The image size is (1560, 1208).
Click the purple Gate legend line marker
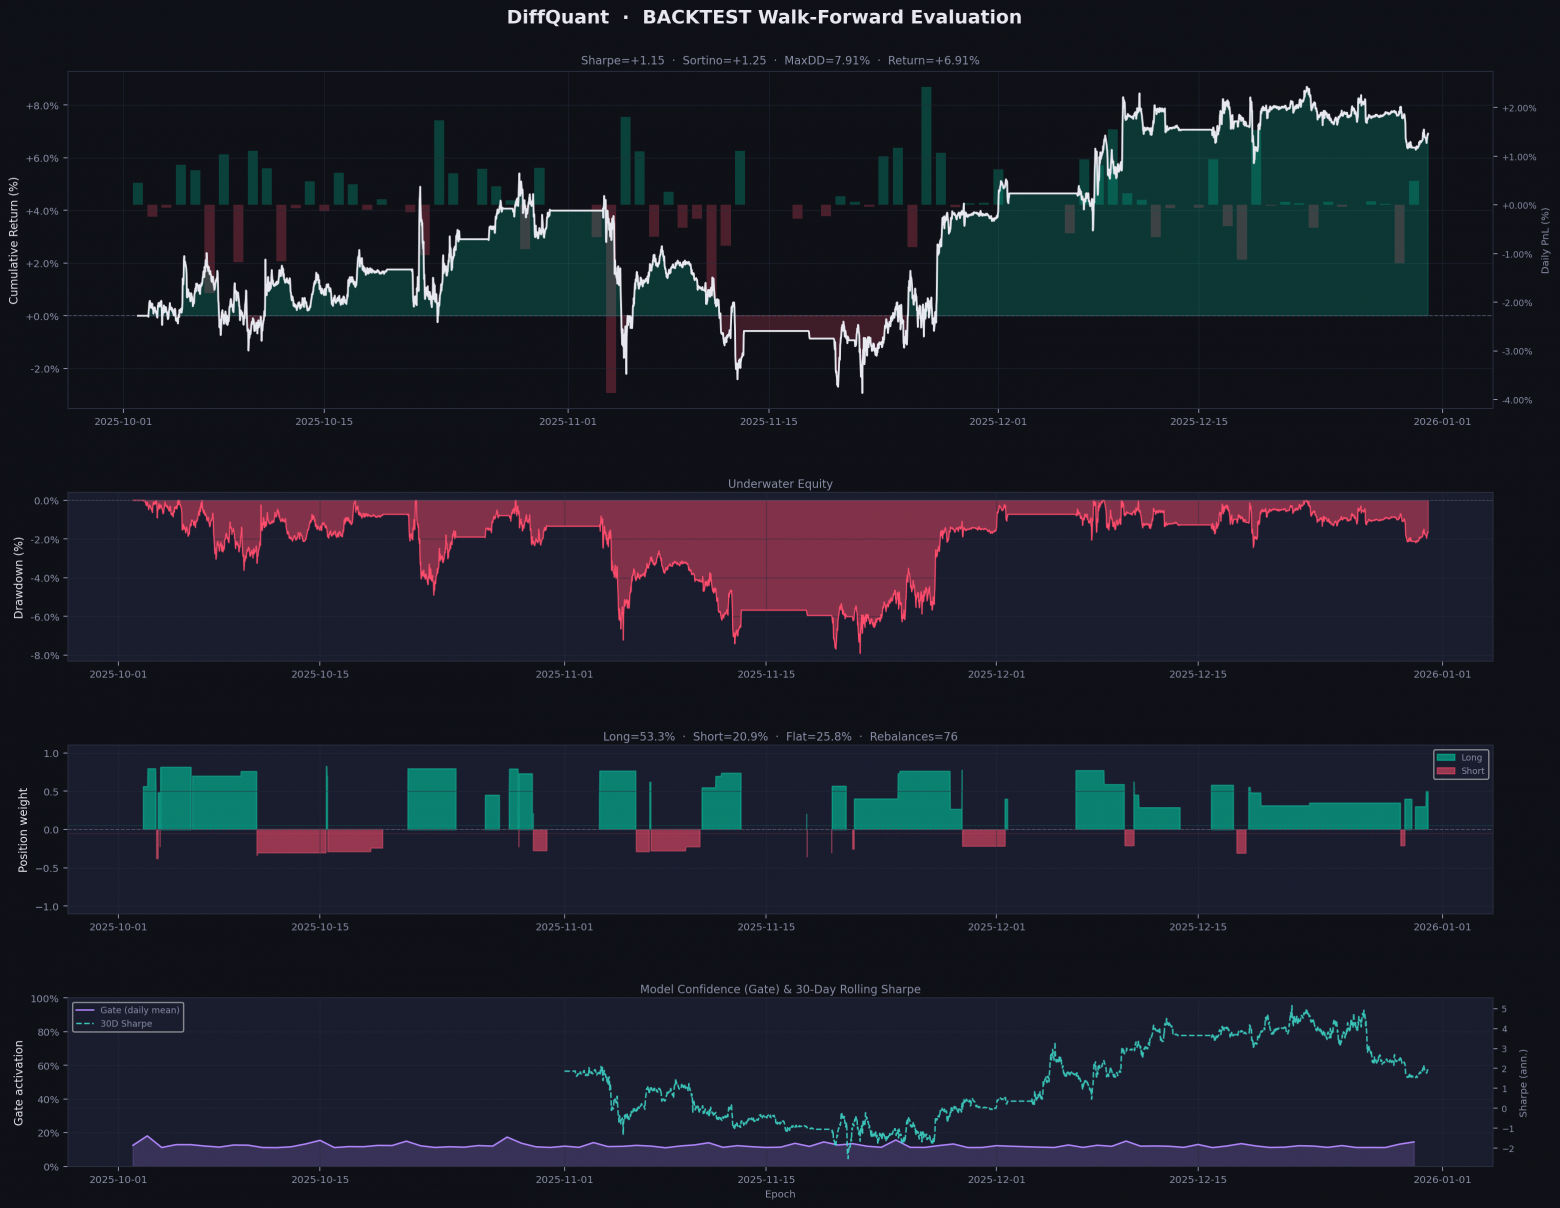(x=86, y=1011)
